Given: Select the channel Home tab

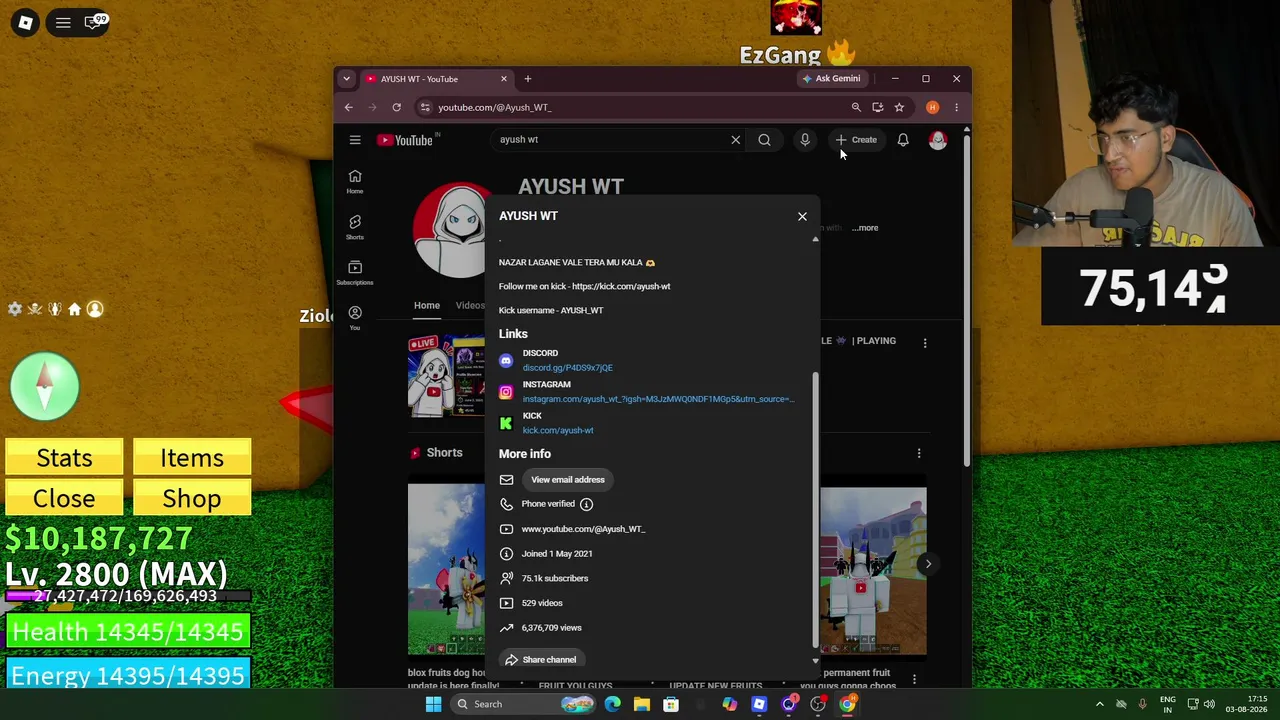Looking at the screenshot, I should tap(427, 306).
